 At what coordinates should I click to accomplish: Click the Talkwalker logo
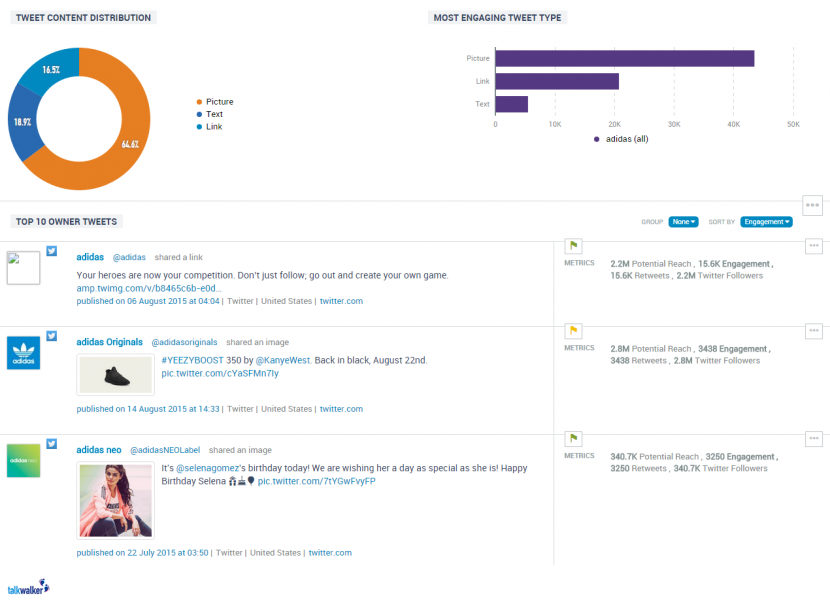28,587
